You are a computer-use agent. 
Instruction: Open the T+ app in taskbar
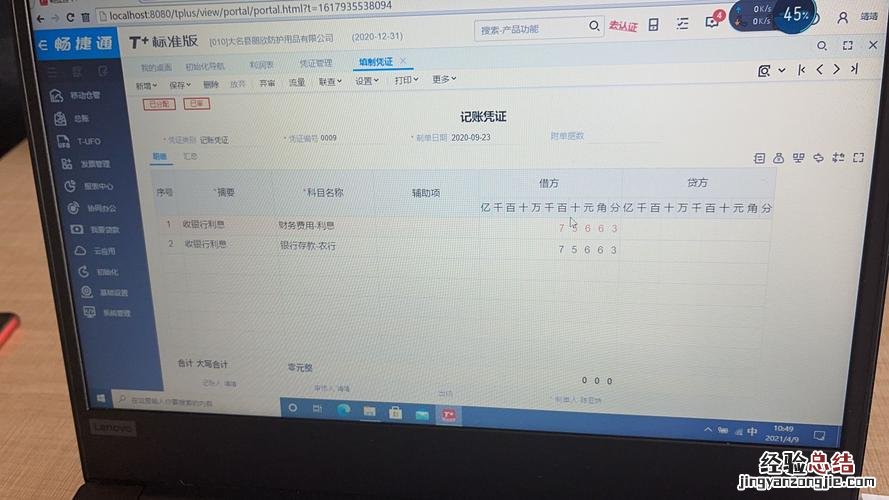[x=448, y=415]
